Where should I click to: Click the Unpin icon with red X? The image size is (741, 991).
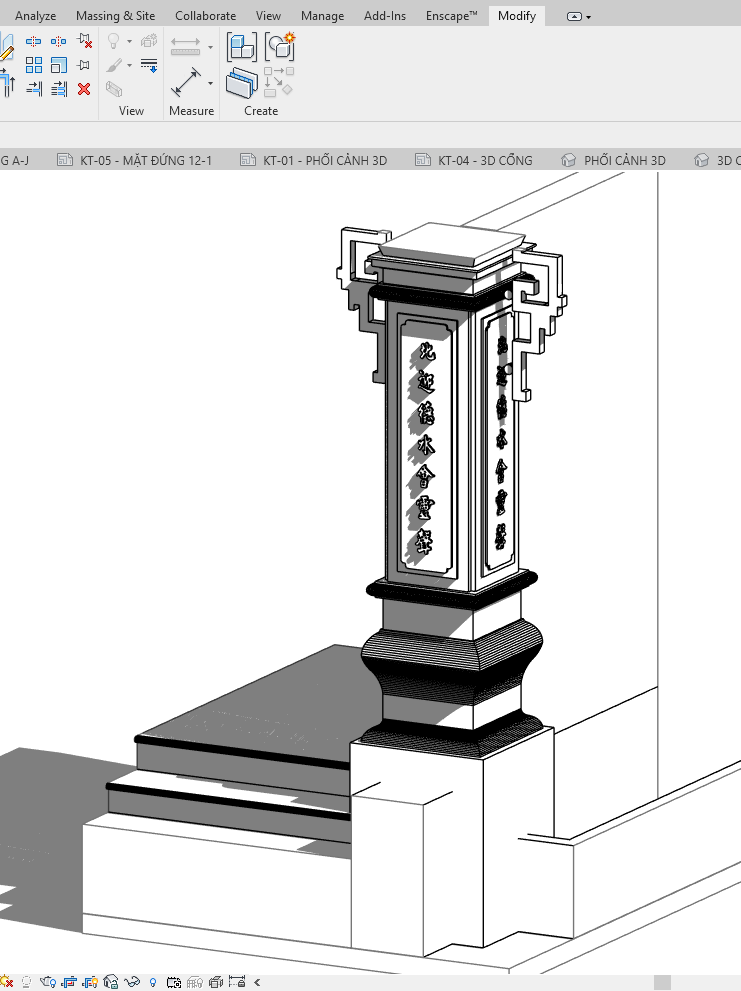(84, 41)
